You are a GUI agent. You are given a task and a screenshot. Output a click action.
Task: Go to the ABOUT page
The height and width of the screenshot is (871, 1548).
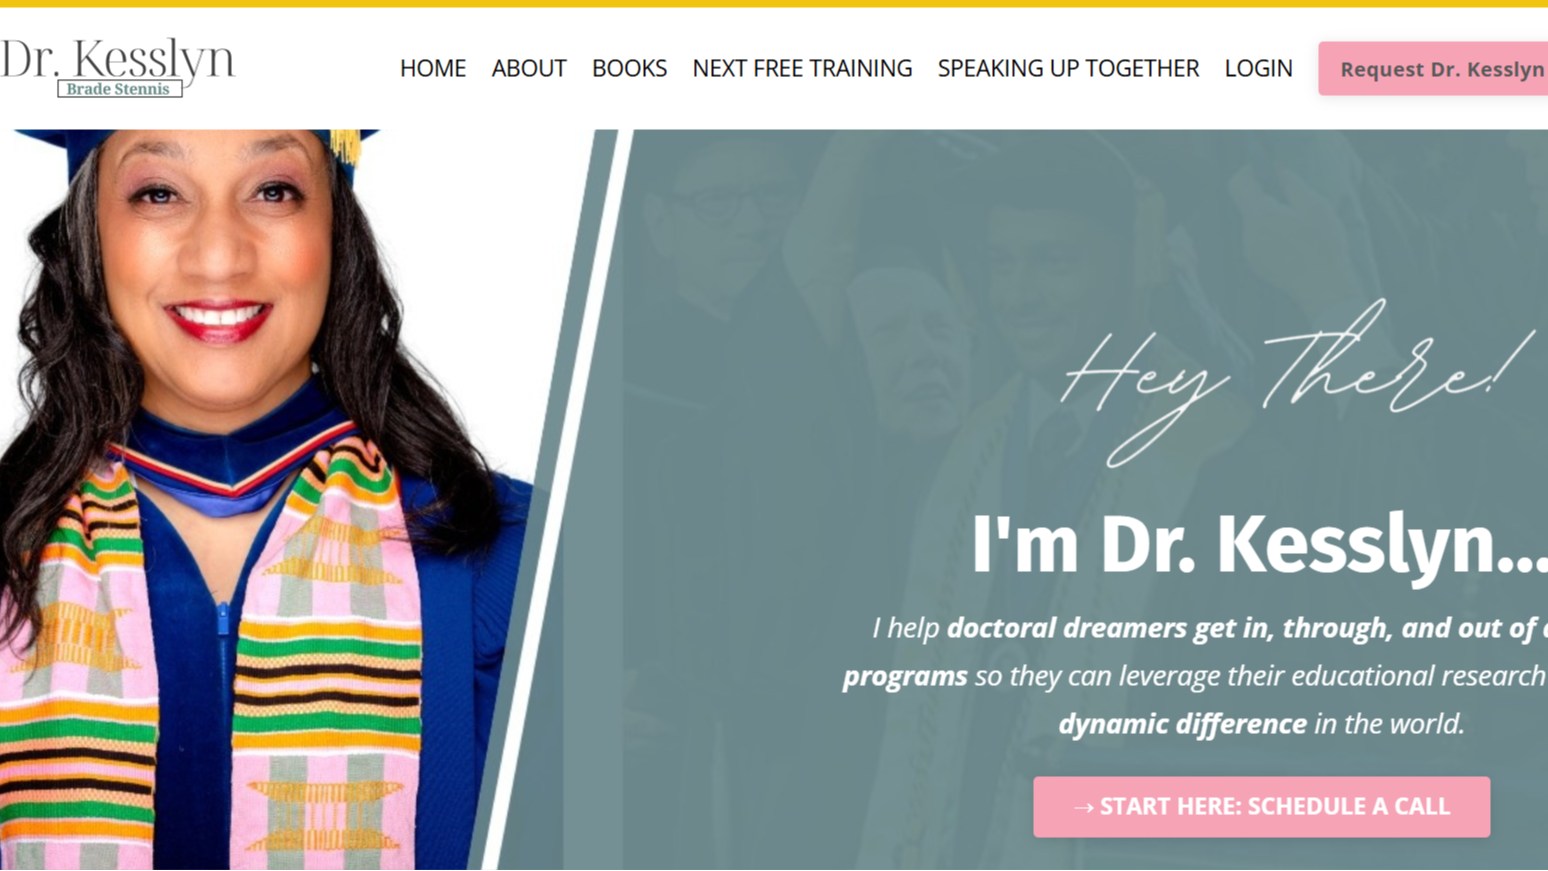pos(529,68)
